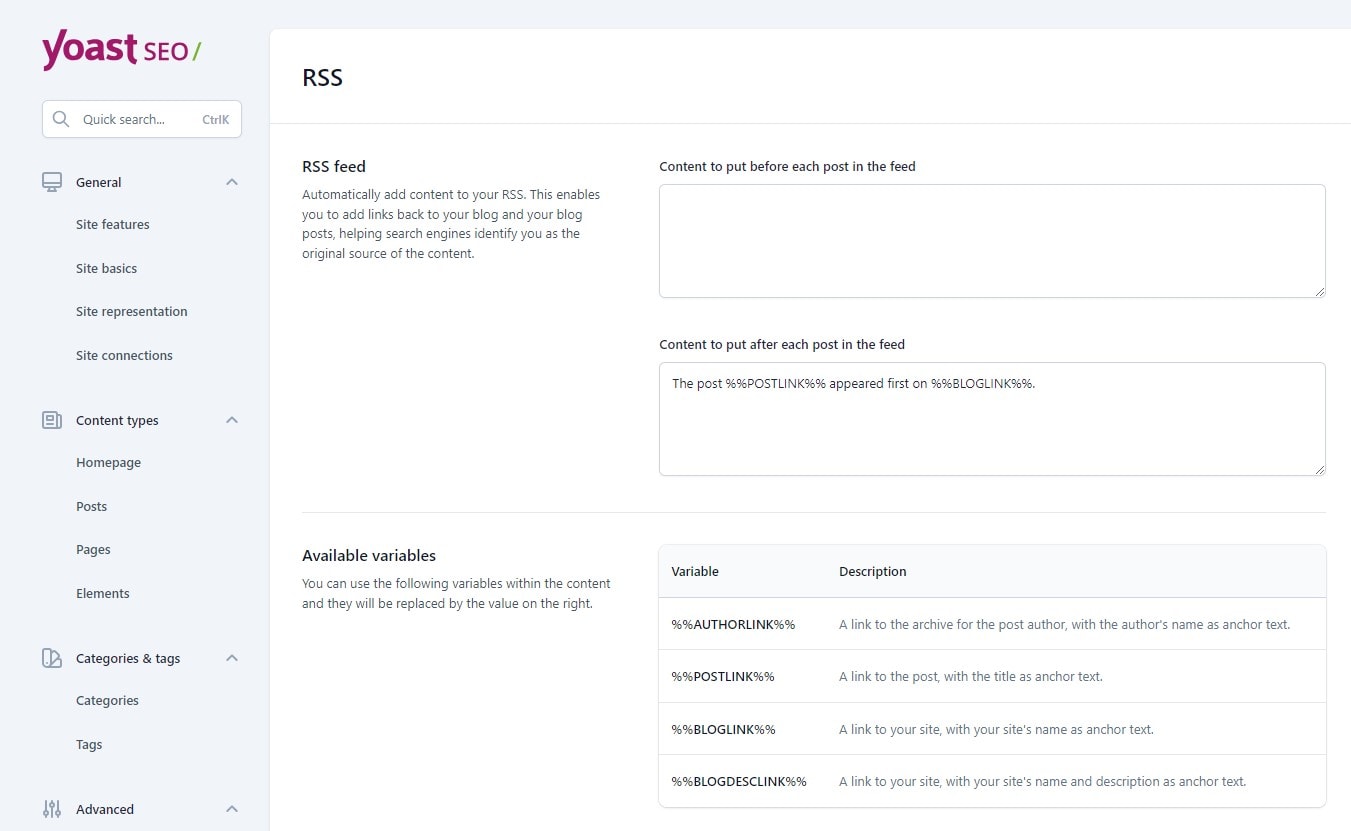This screenshot has width=1351, height=831.
Task: Click the Categories & tags heading
Action: coord(128,659)
